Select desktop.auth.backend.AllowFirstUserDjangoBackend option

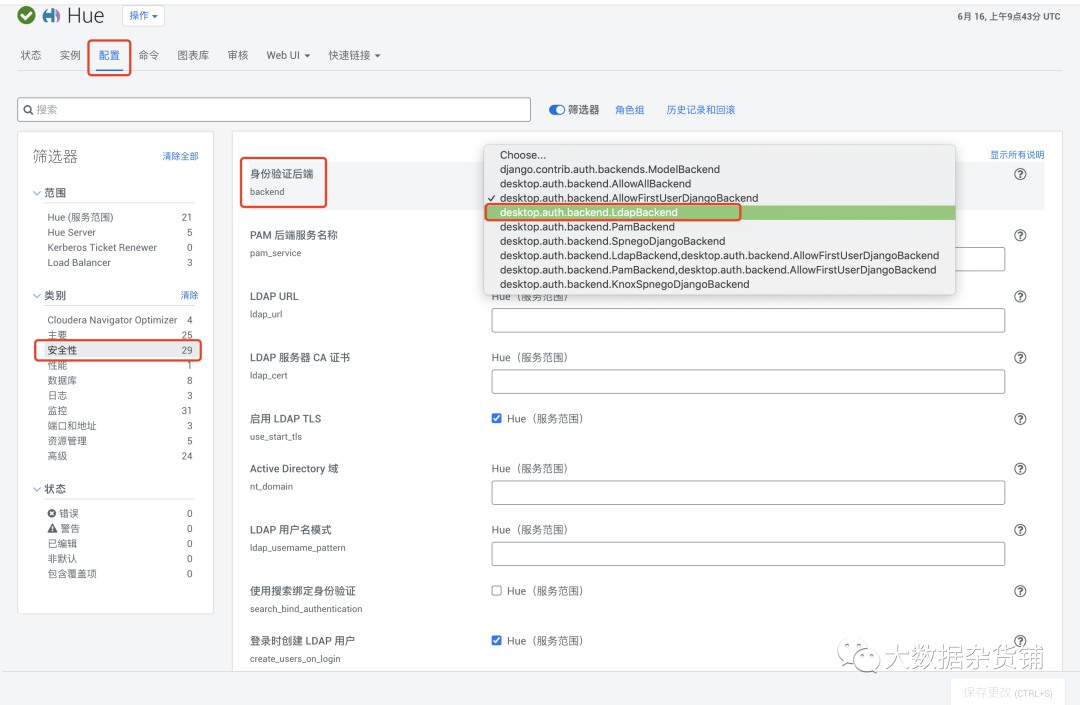click(x=719, y=198)
